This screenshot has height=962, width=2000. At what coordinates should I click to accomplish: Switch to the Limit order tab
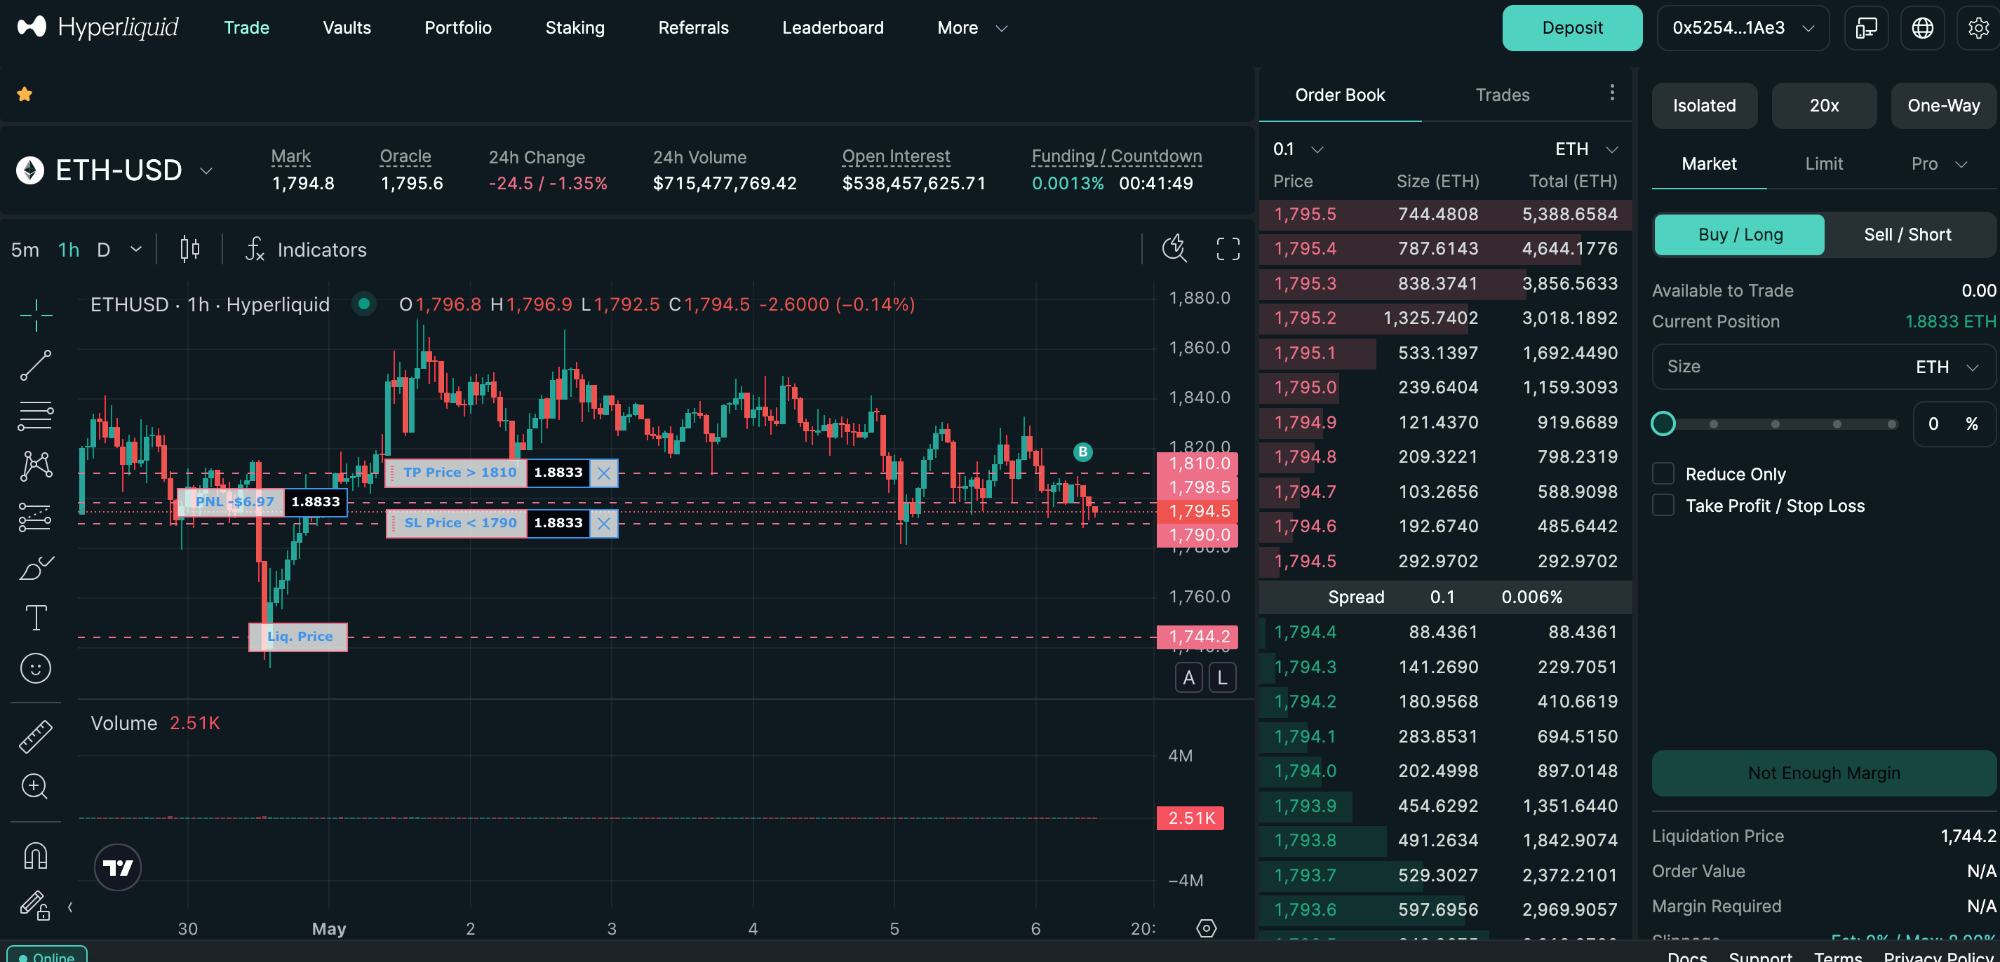tap(1824, 164)
